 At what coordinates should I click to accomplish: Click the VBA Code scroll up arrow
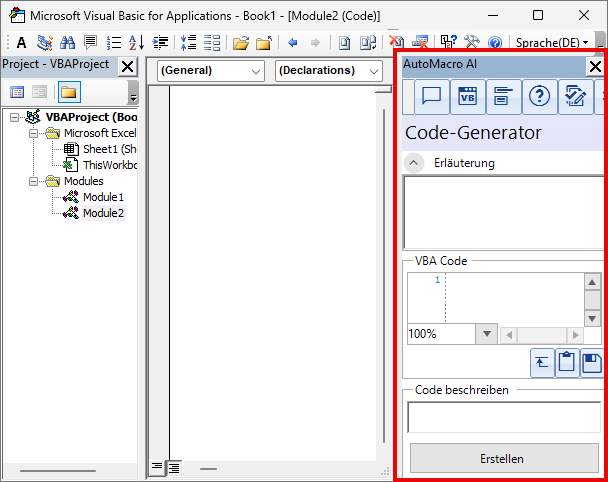tap(592, 282)
